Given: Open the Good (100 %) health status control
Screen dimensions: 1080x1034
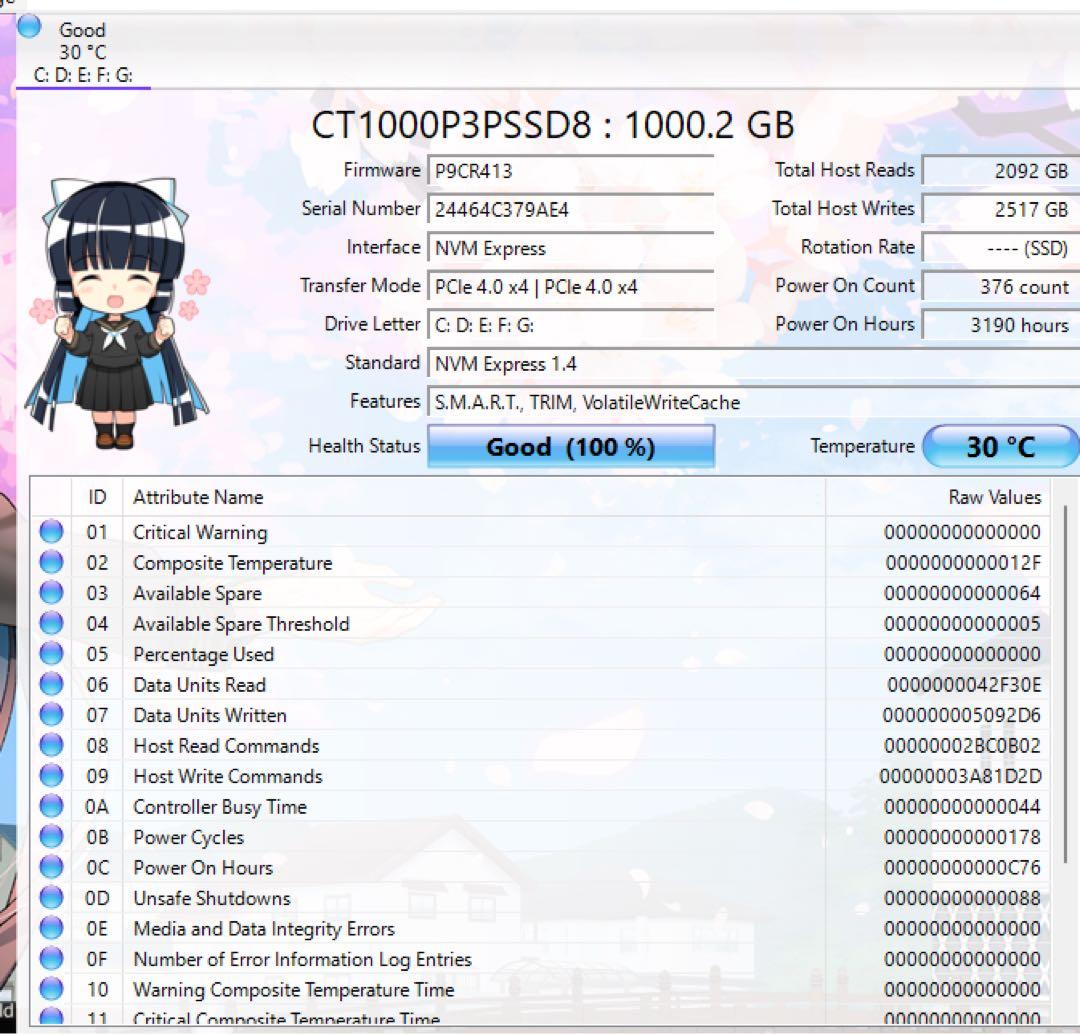Looking at the screenshot, I should coord(571,446).
